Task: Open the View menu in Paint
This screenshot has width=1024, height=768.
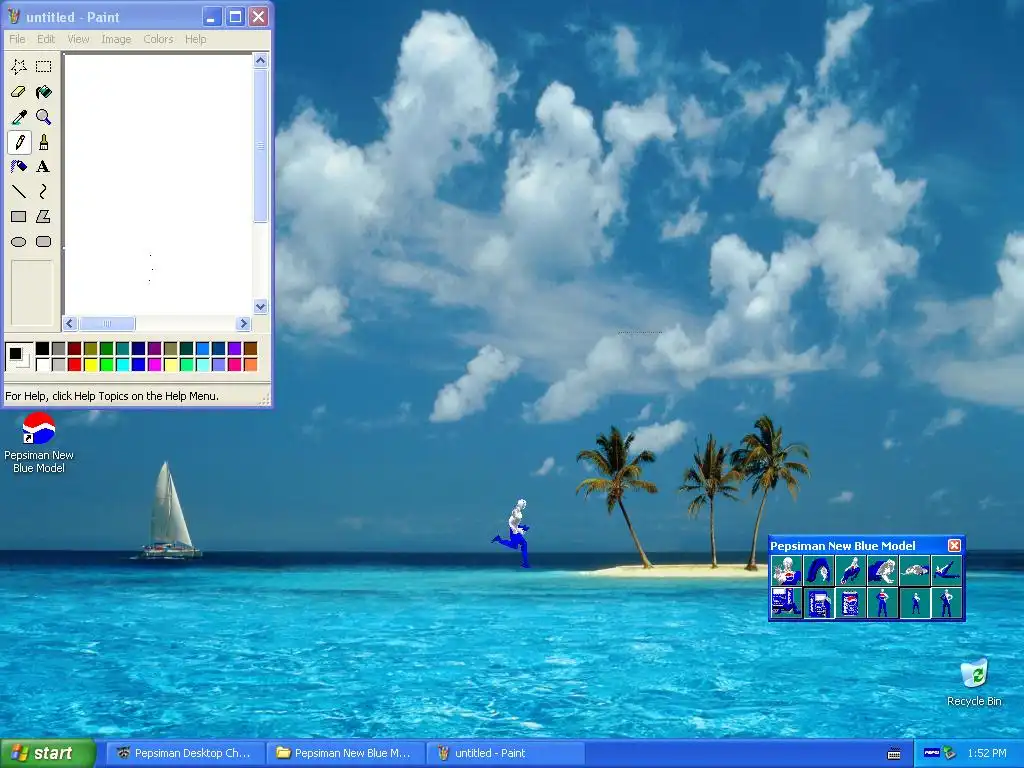Action: click(78, 39)
